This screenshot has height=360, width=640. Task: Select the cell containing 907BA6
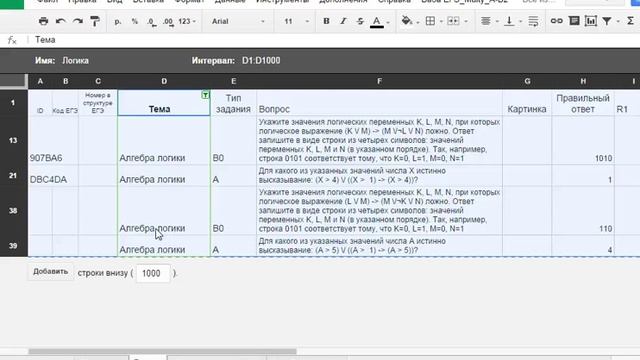[40, 141]
